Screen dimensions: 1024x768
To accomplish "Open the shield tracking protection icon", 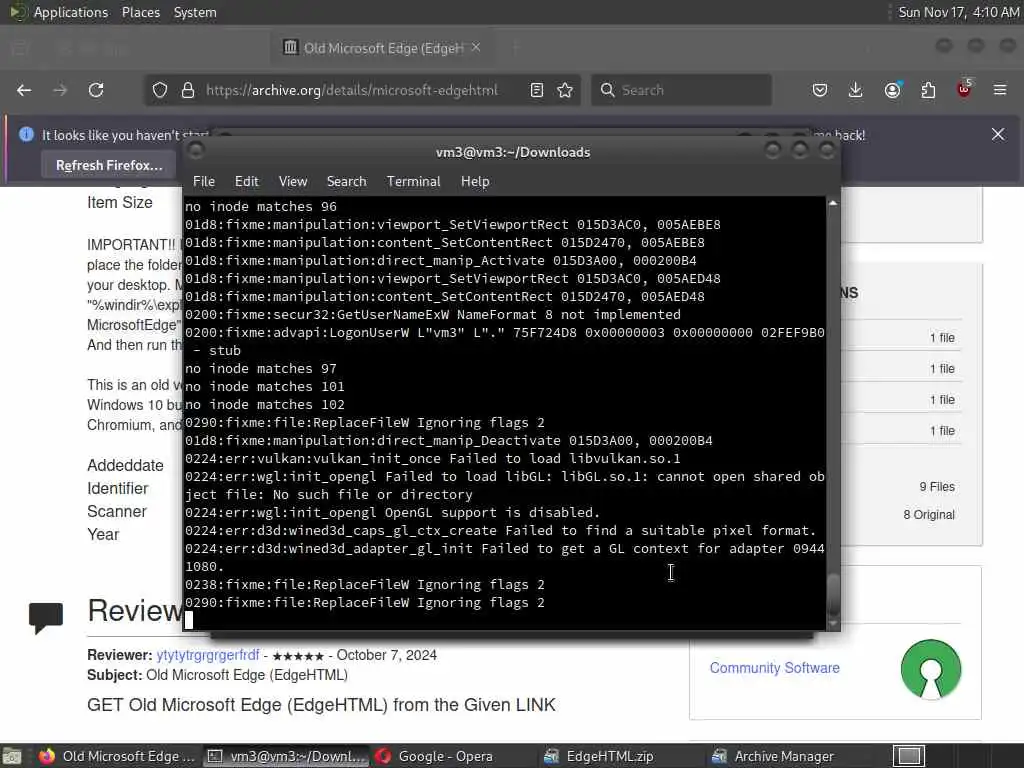I will pos(159,90).
